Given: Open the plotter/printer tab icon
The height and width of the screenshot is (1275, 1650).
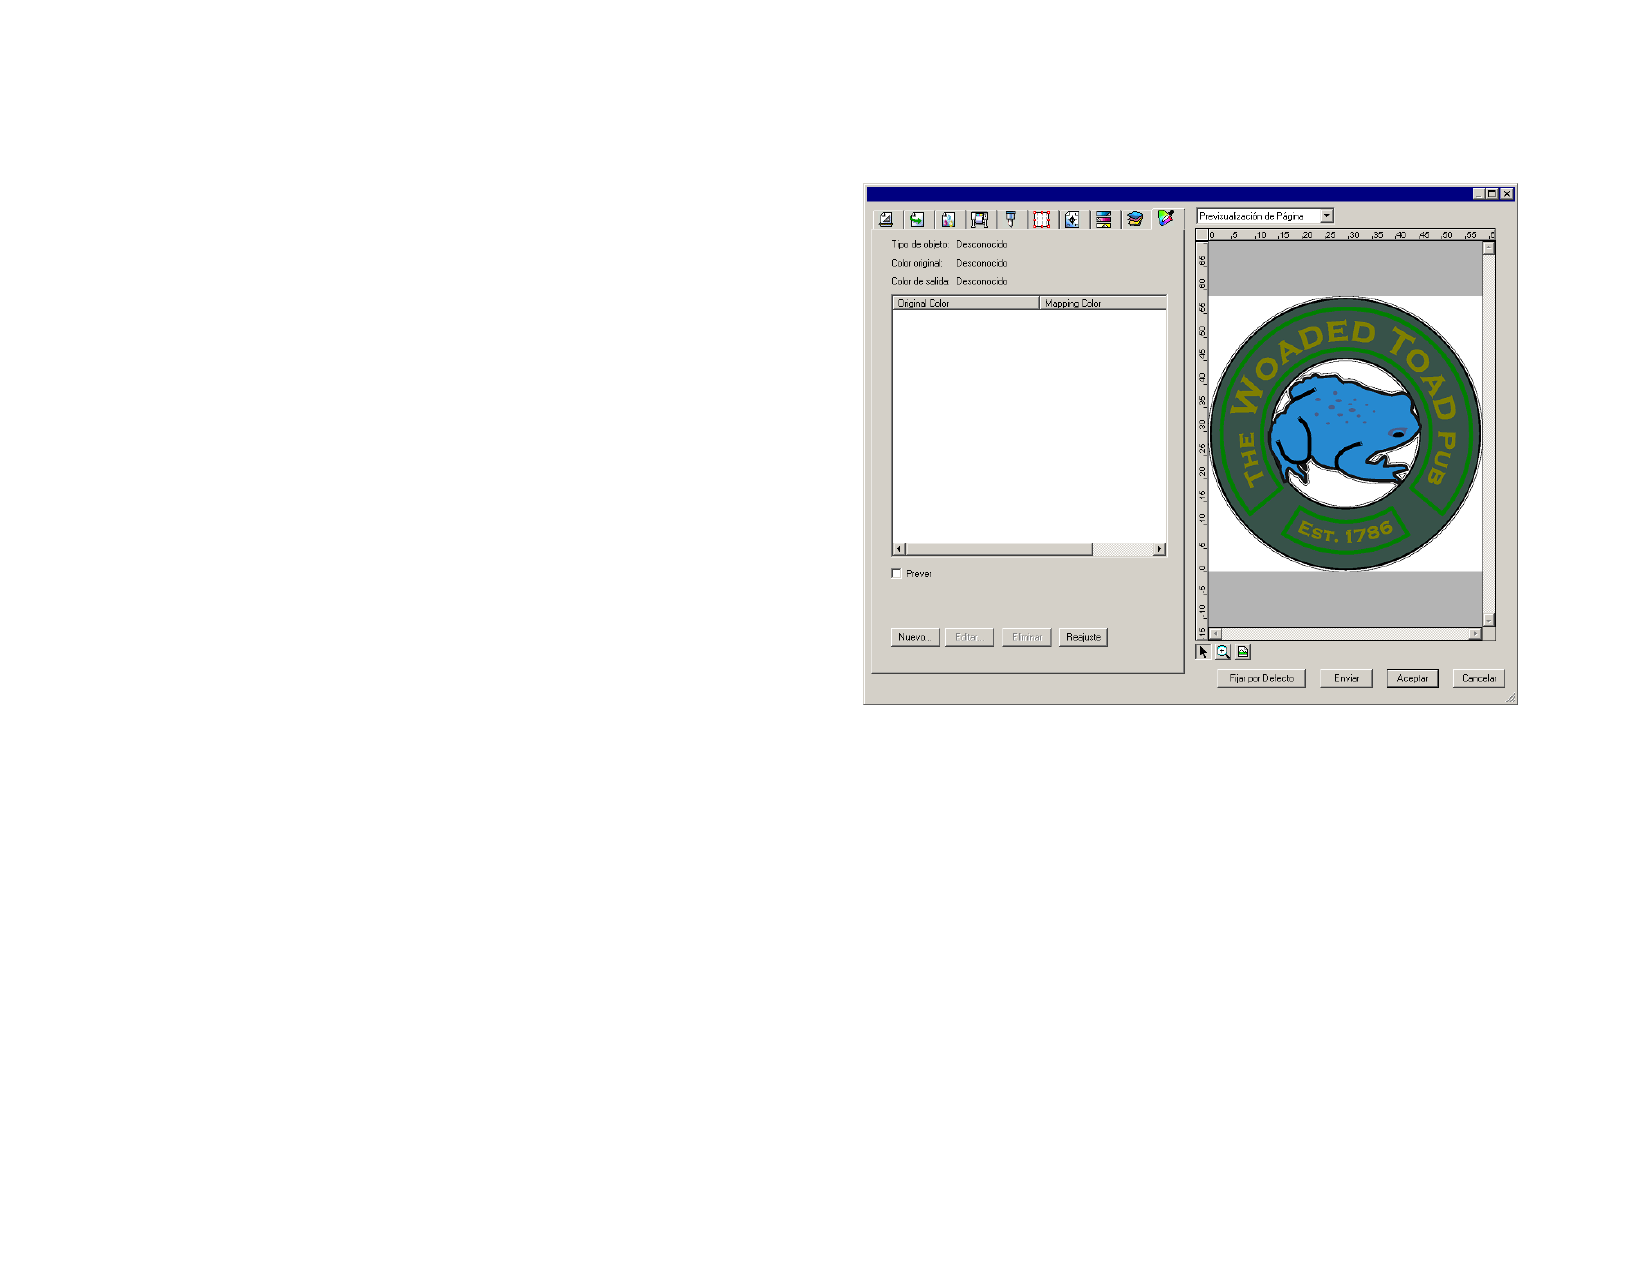Looking at the screenshot, I should (979, 219).
